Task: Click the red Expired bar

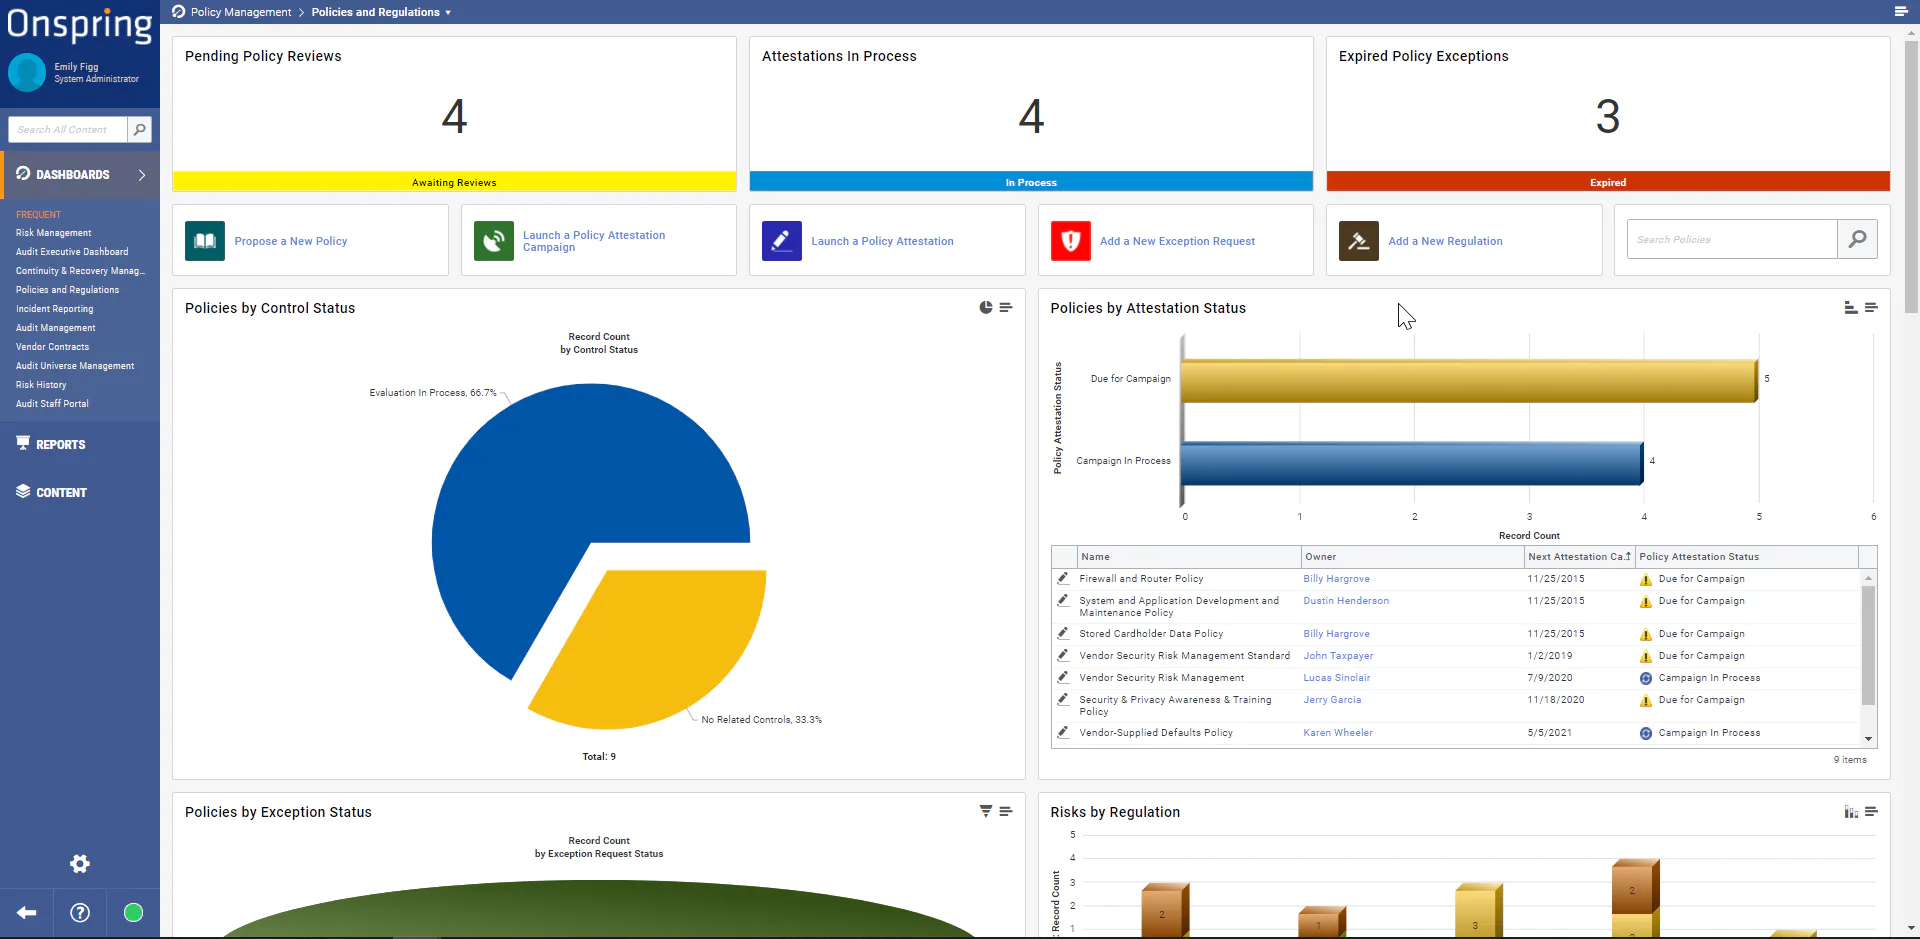Action: 1608,182
